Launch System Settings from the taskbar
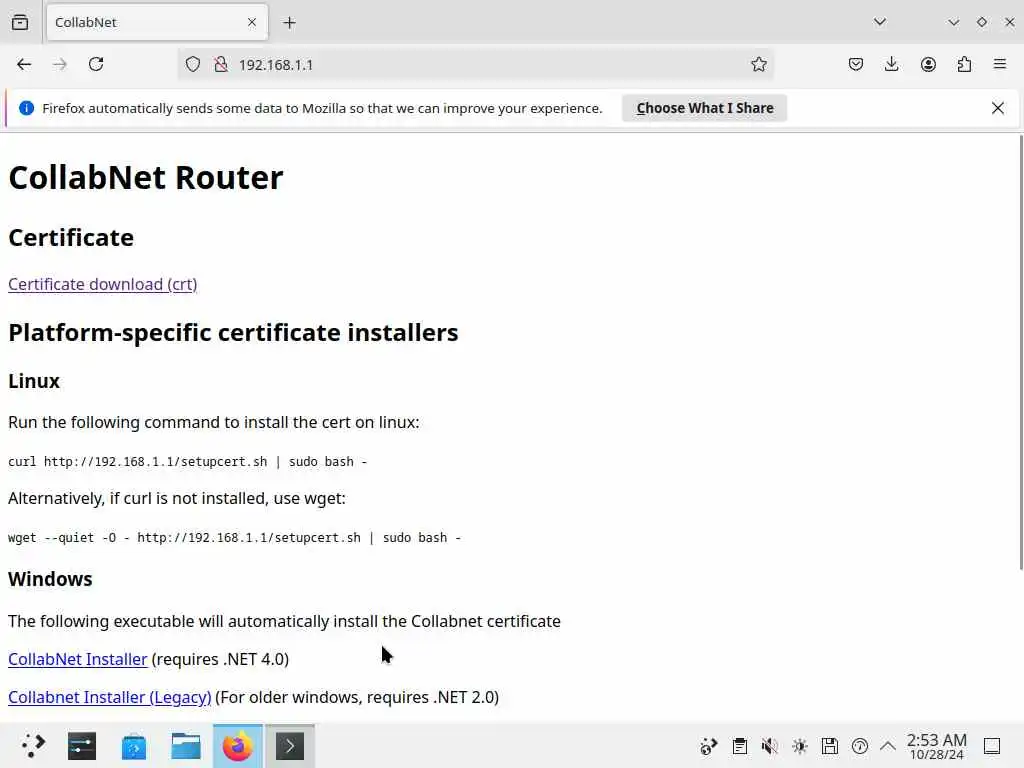1024x768 pixels. 82,746
